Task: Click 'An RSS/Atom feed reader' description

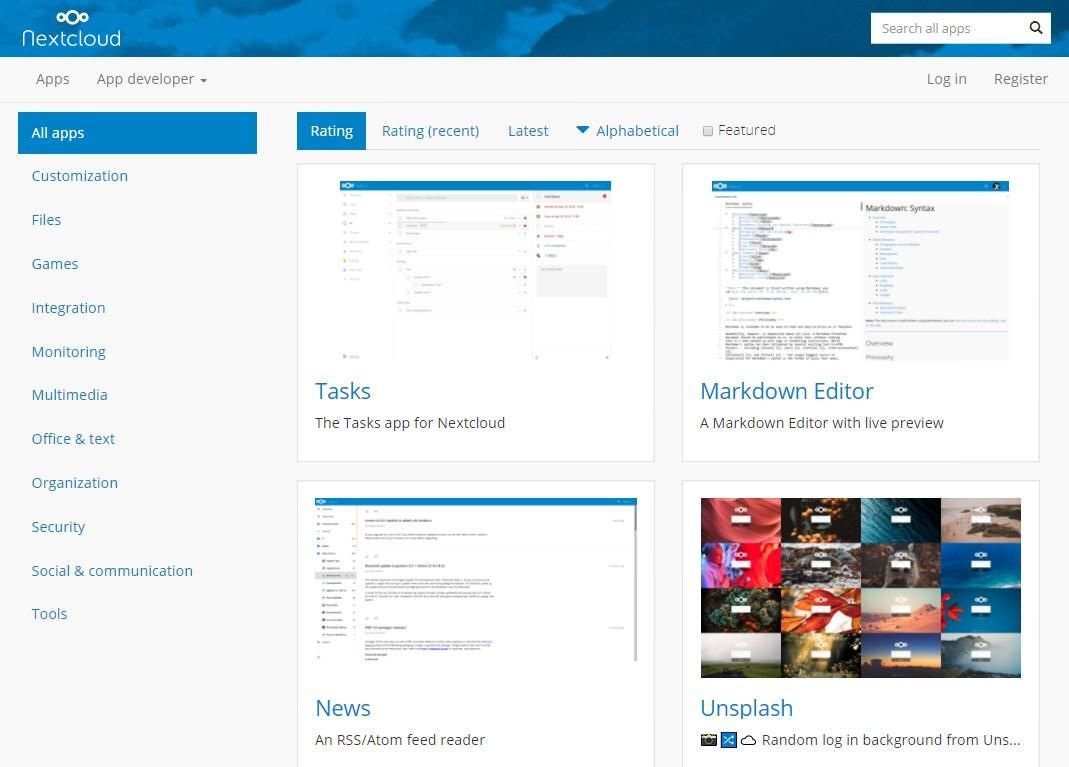Action: coord(400,740)
